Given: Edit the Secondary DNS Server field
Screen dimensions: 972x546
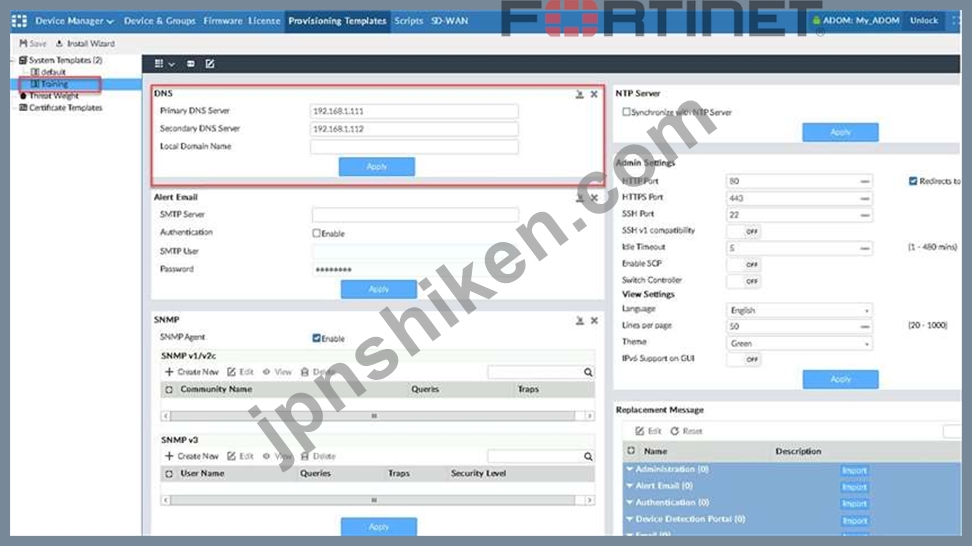Looking at the screenshot, I should click(x=414, y=129).
